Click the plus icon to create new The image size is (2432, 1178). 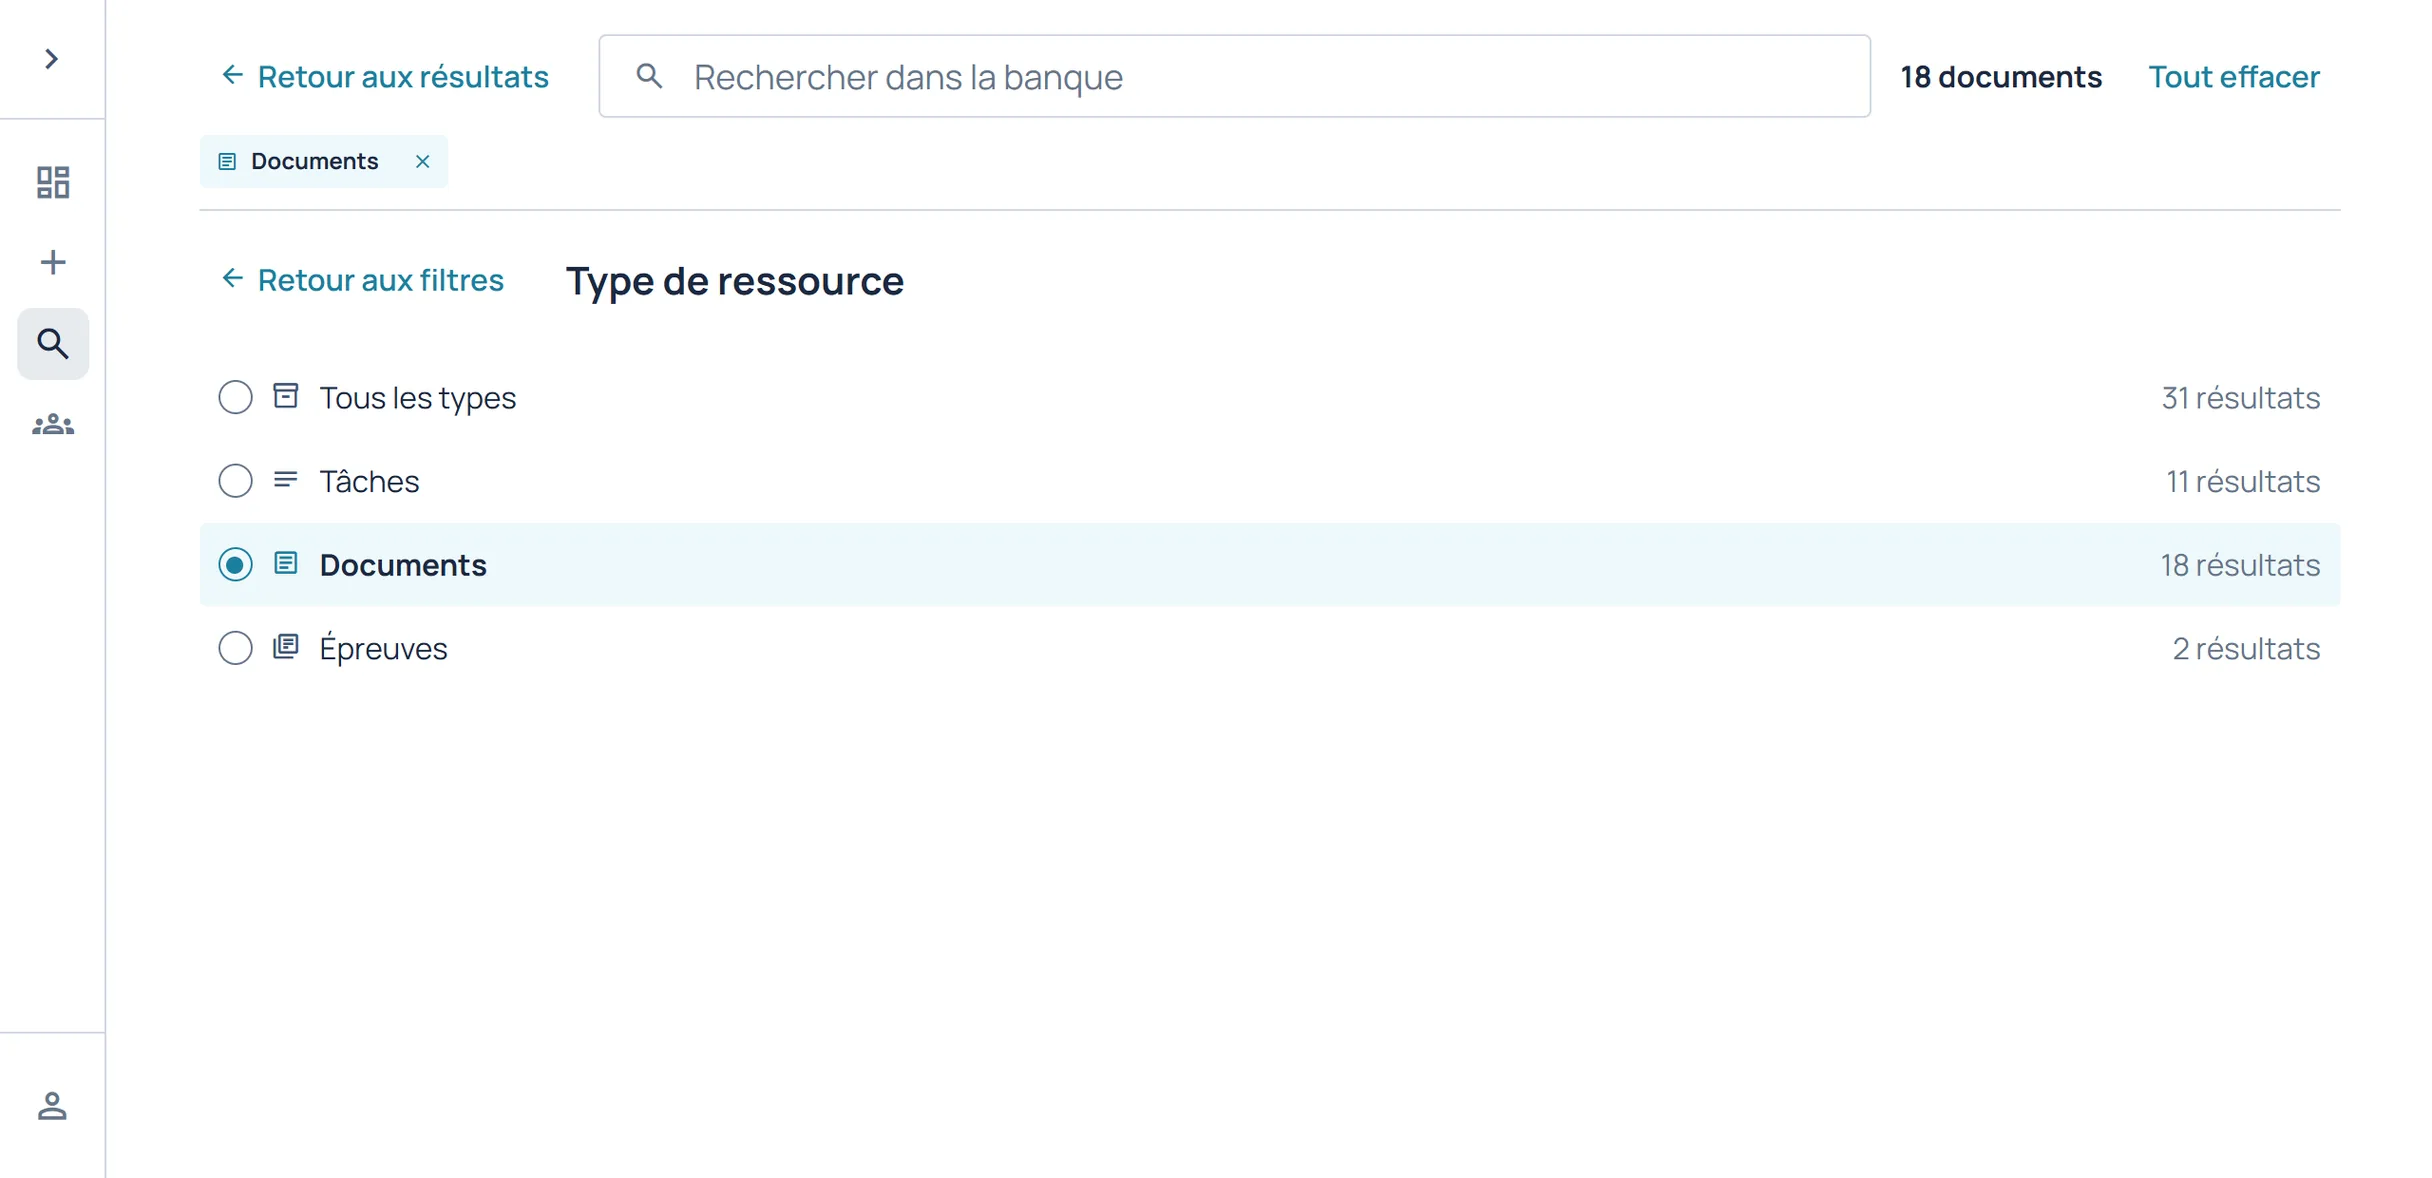tap(53, 262)
